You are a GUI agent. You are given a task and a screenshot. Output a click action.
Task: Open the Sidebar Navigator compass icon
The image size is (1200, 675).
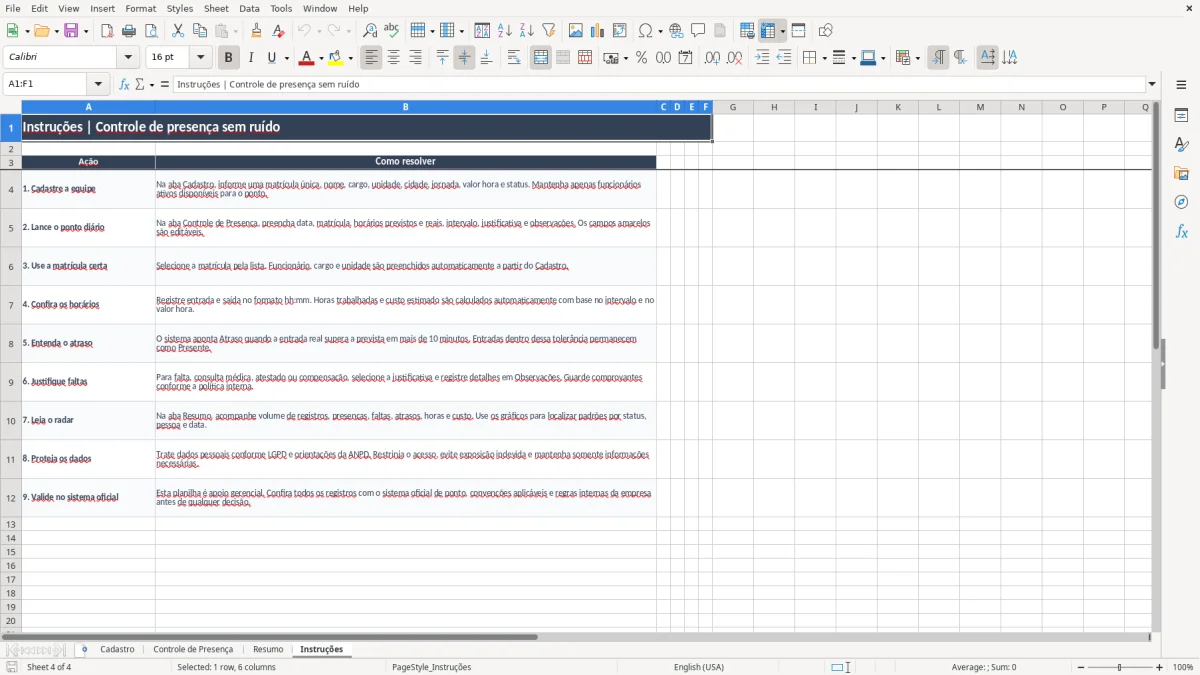pos(1181,202)
